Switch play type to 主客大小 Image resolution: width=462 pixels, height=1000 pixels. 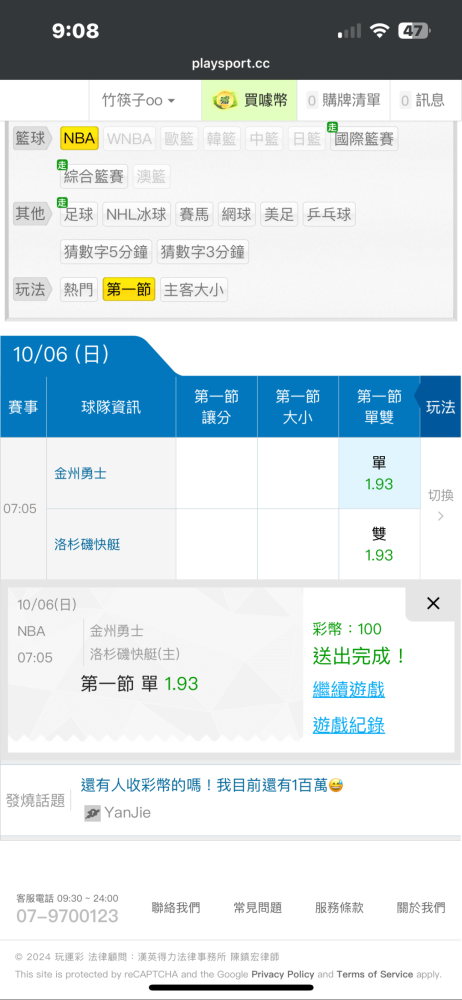(x=194, y=290)
